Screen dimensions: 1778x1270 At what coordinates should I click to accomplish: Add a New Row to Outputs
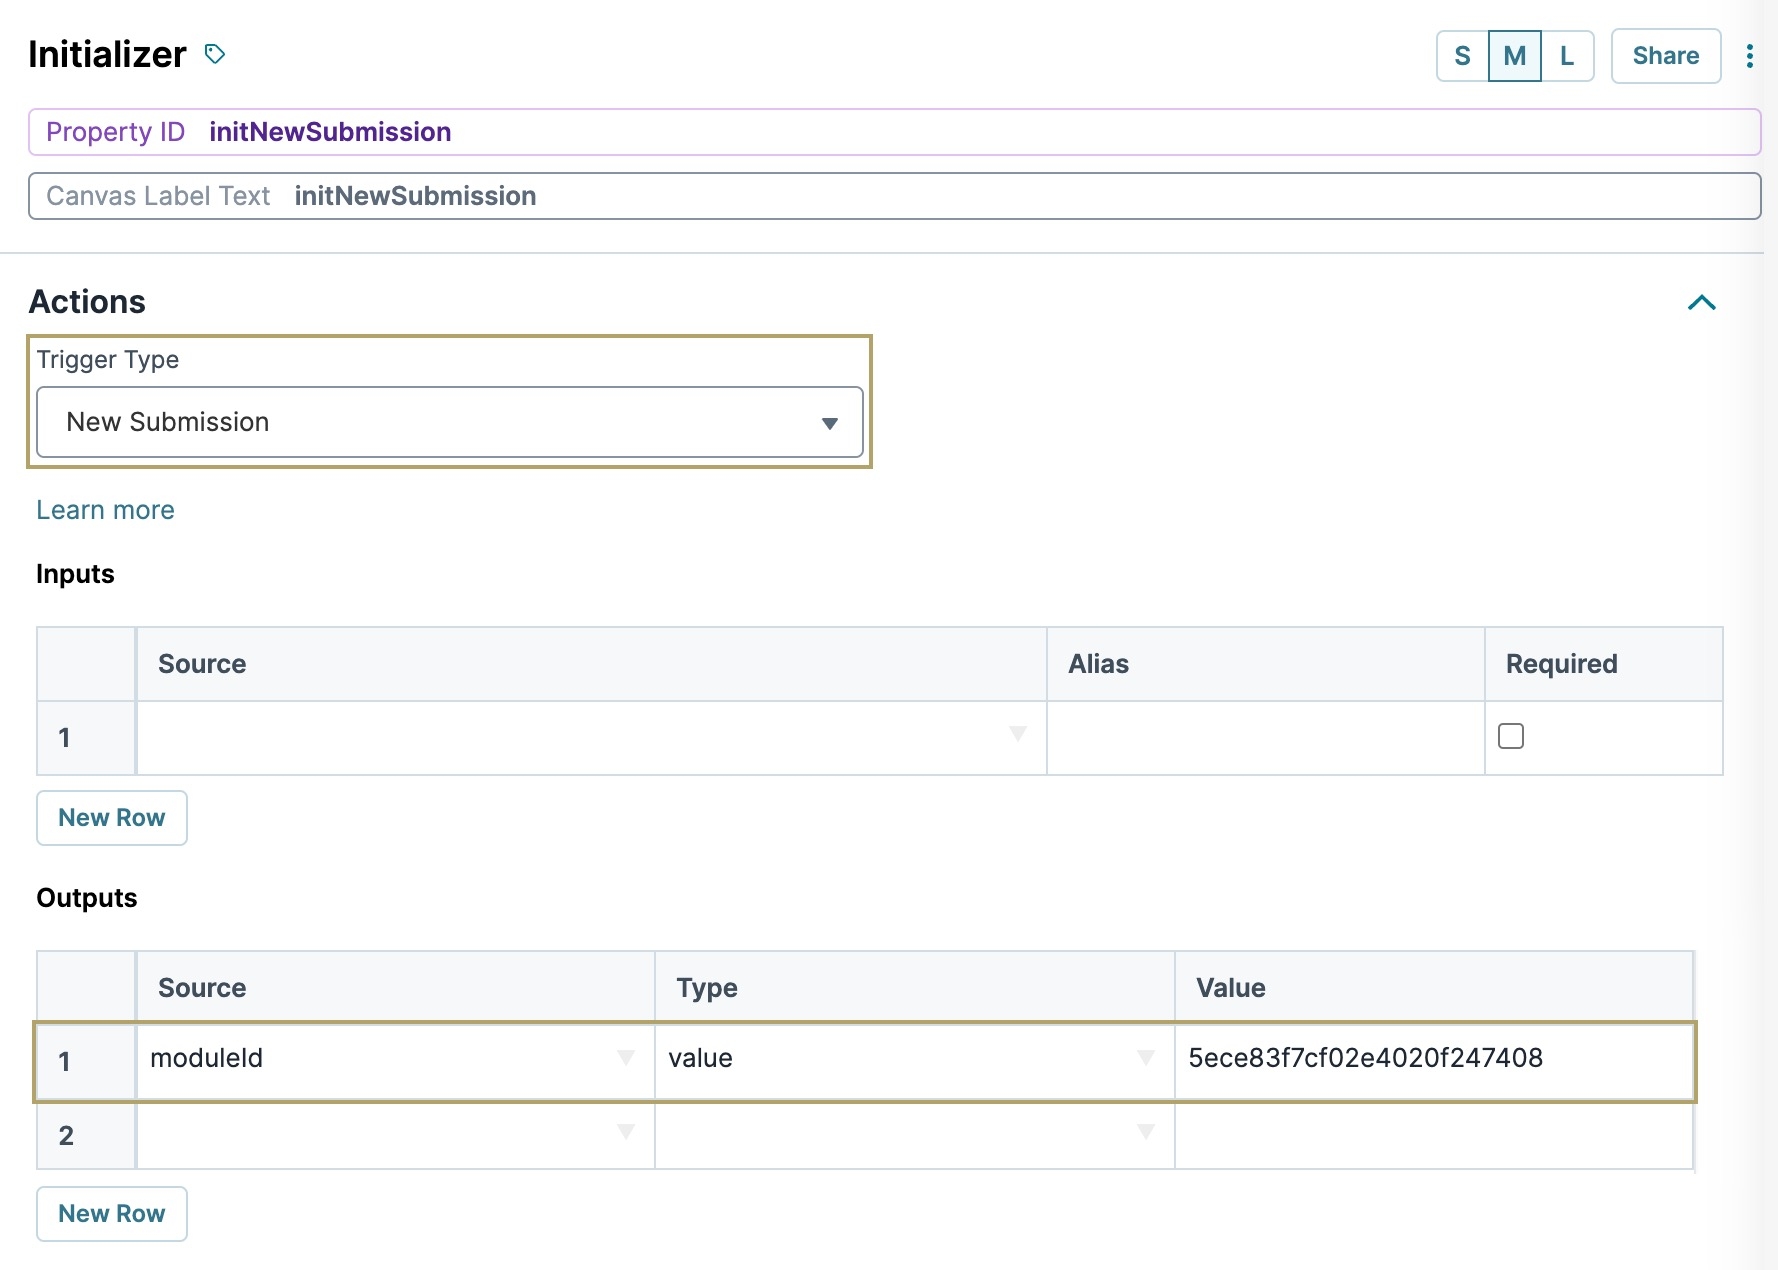tap(112, 1214)
